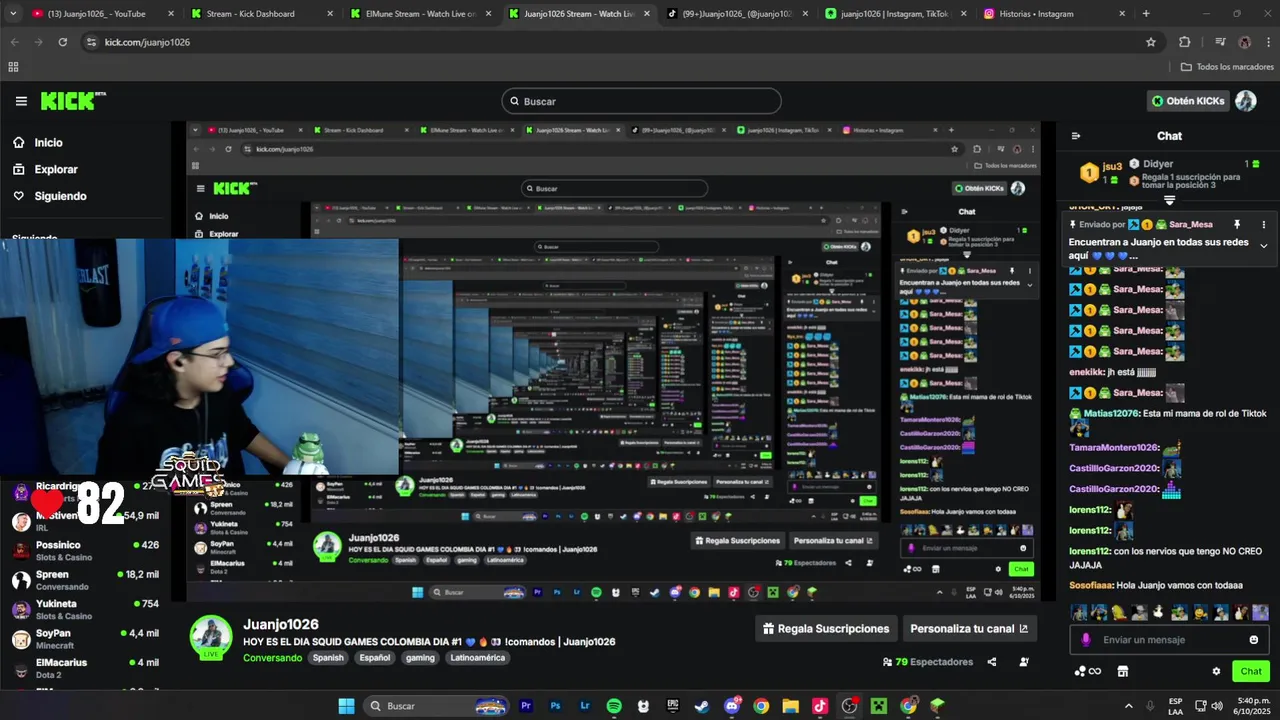Select the Latinoamérica tag

click(478, 658)
